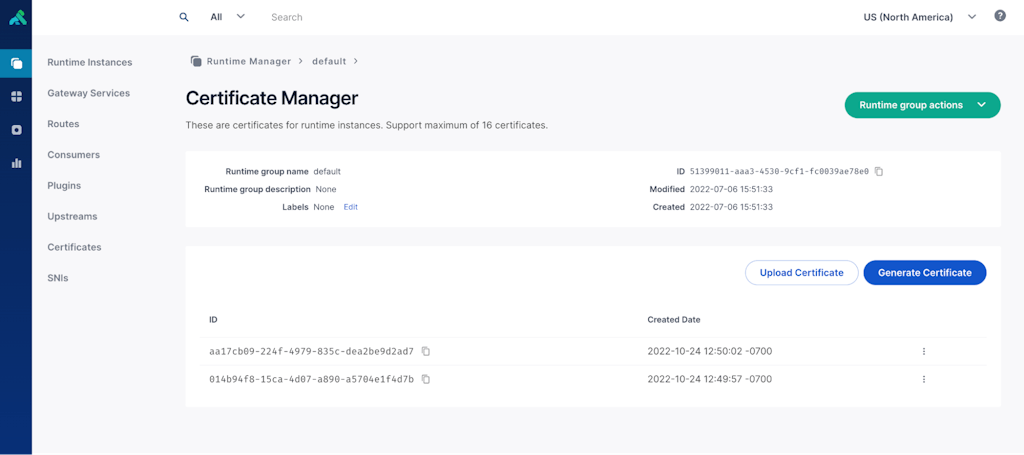
Task: Open actions menu for certificate 014b94f8
Action: click(923, 379)
